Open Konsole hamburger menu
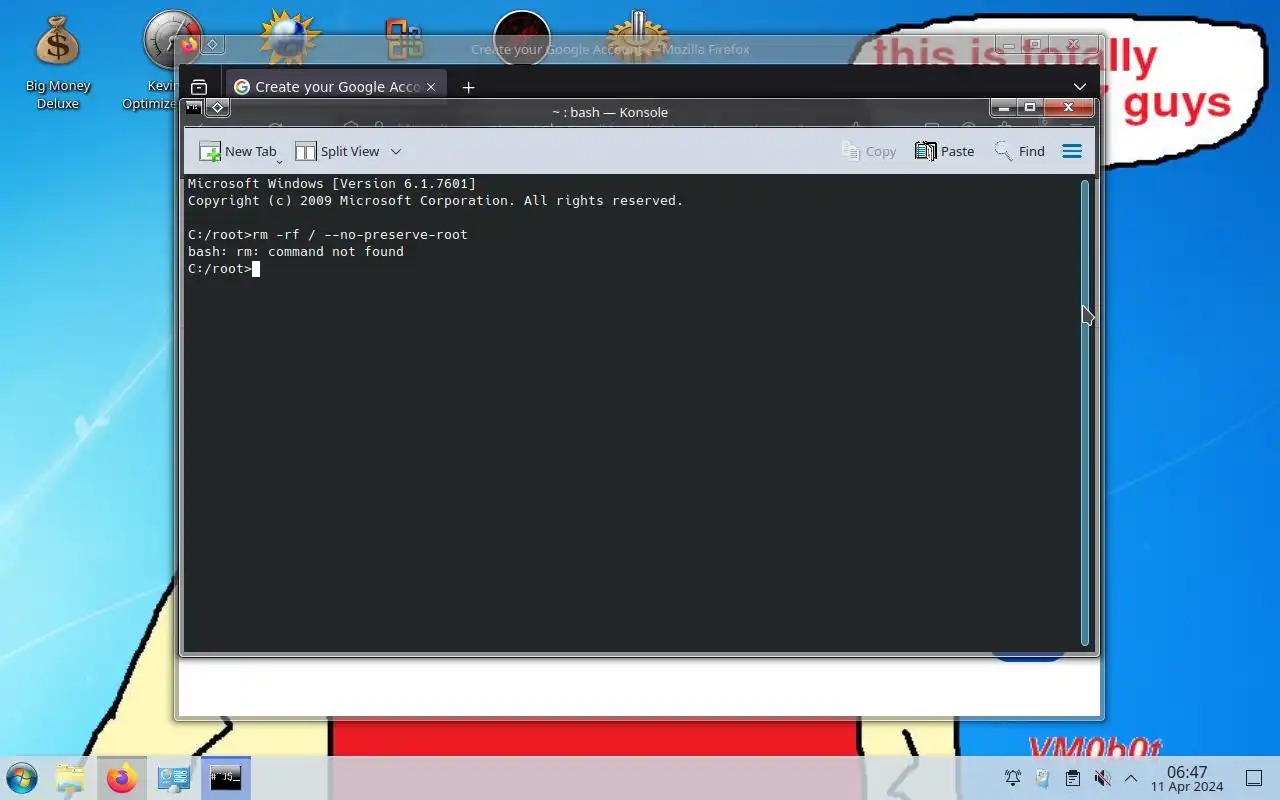 pos(1072,151)
